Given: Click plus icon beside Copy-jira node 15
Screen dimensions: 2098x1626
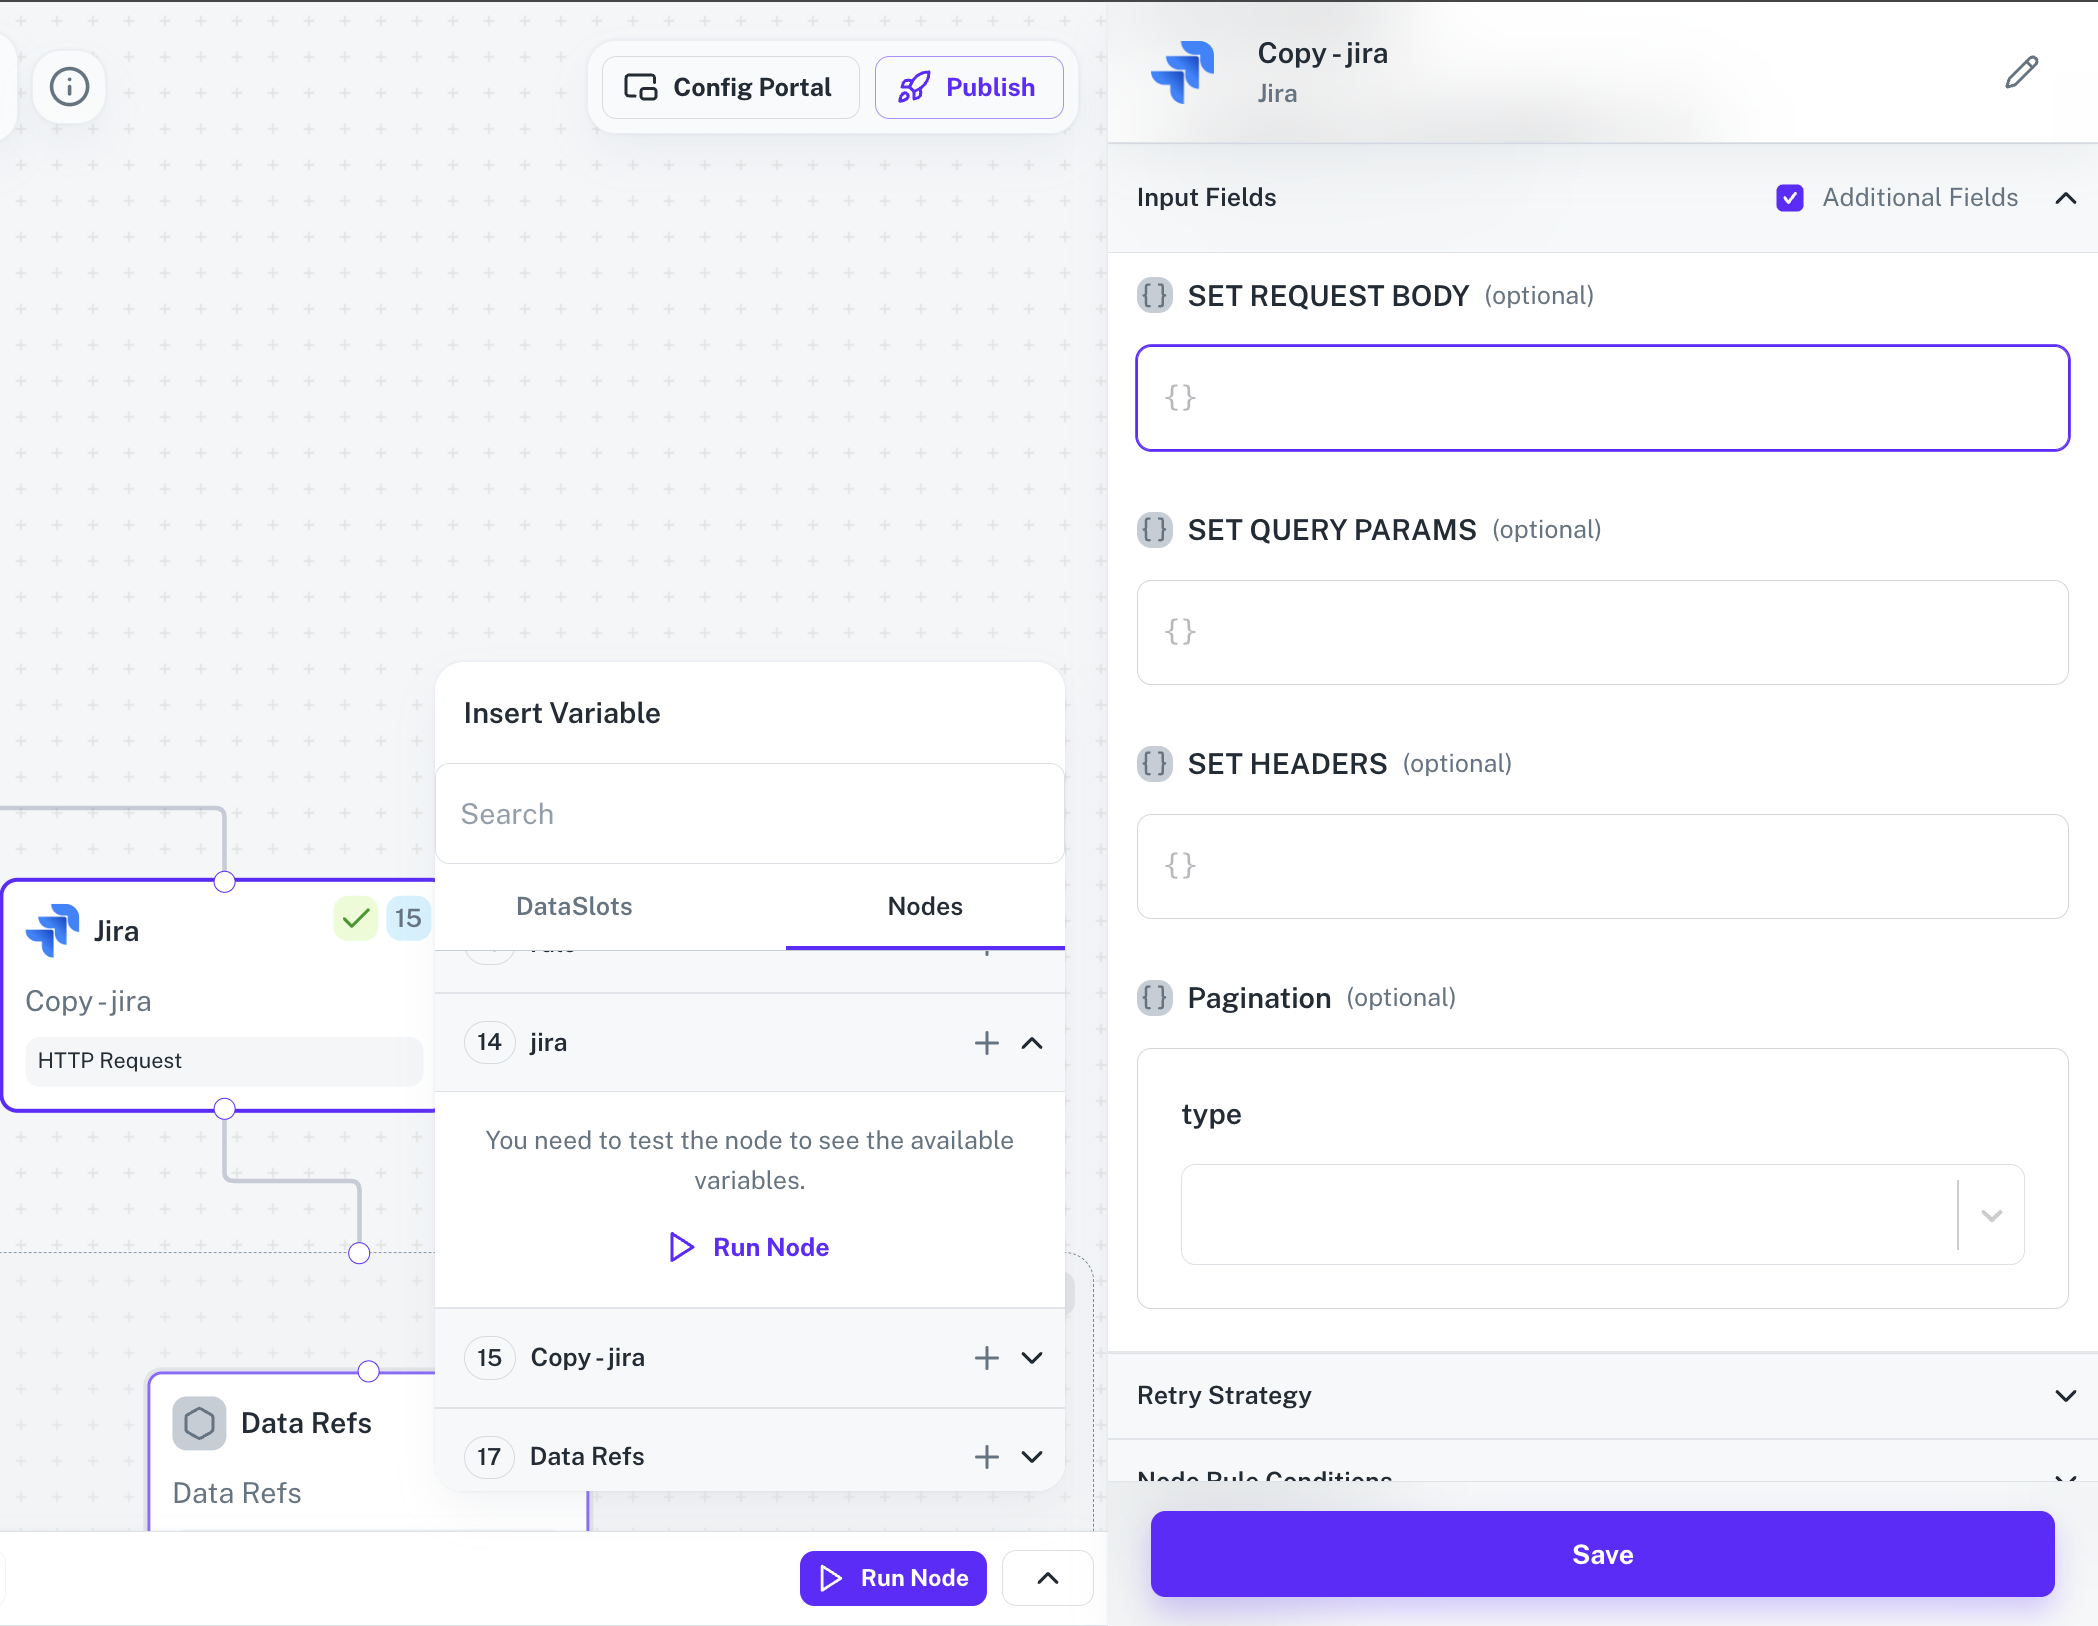Looking at the screenshot, I should click(986, 1357).
